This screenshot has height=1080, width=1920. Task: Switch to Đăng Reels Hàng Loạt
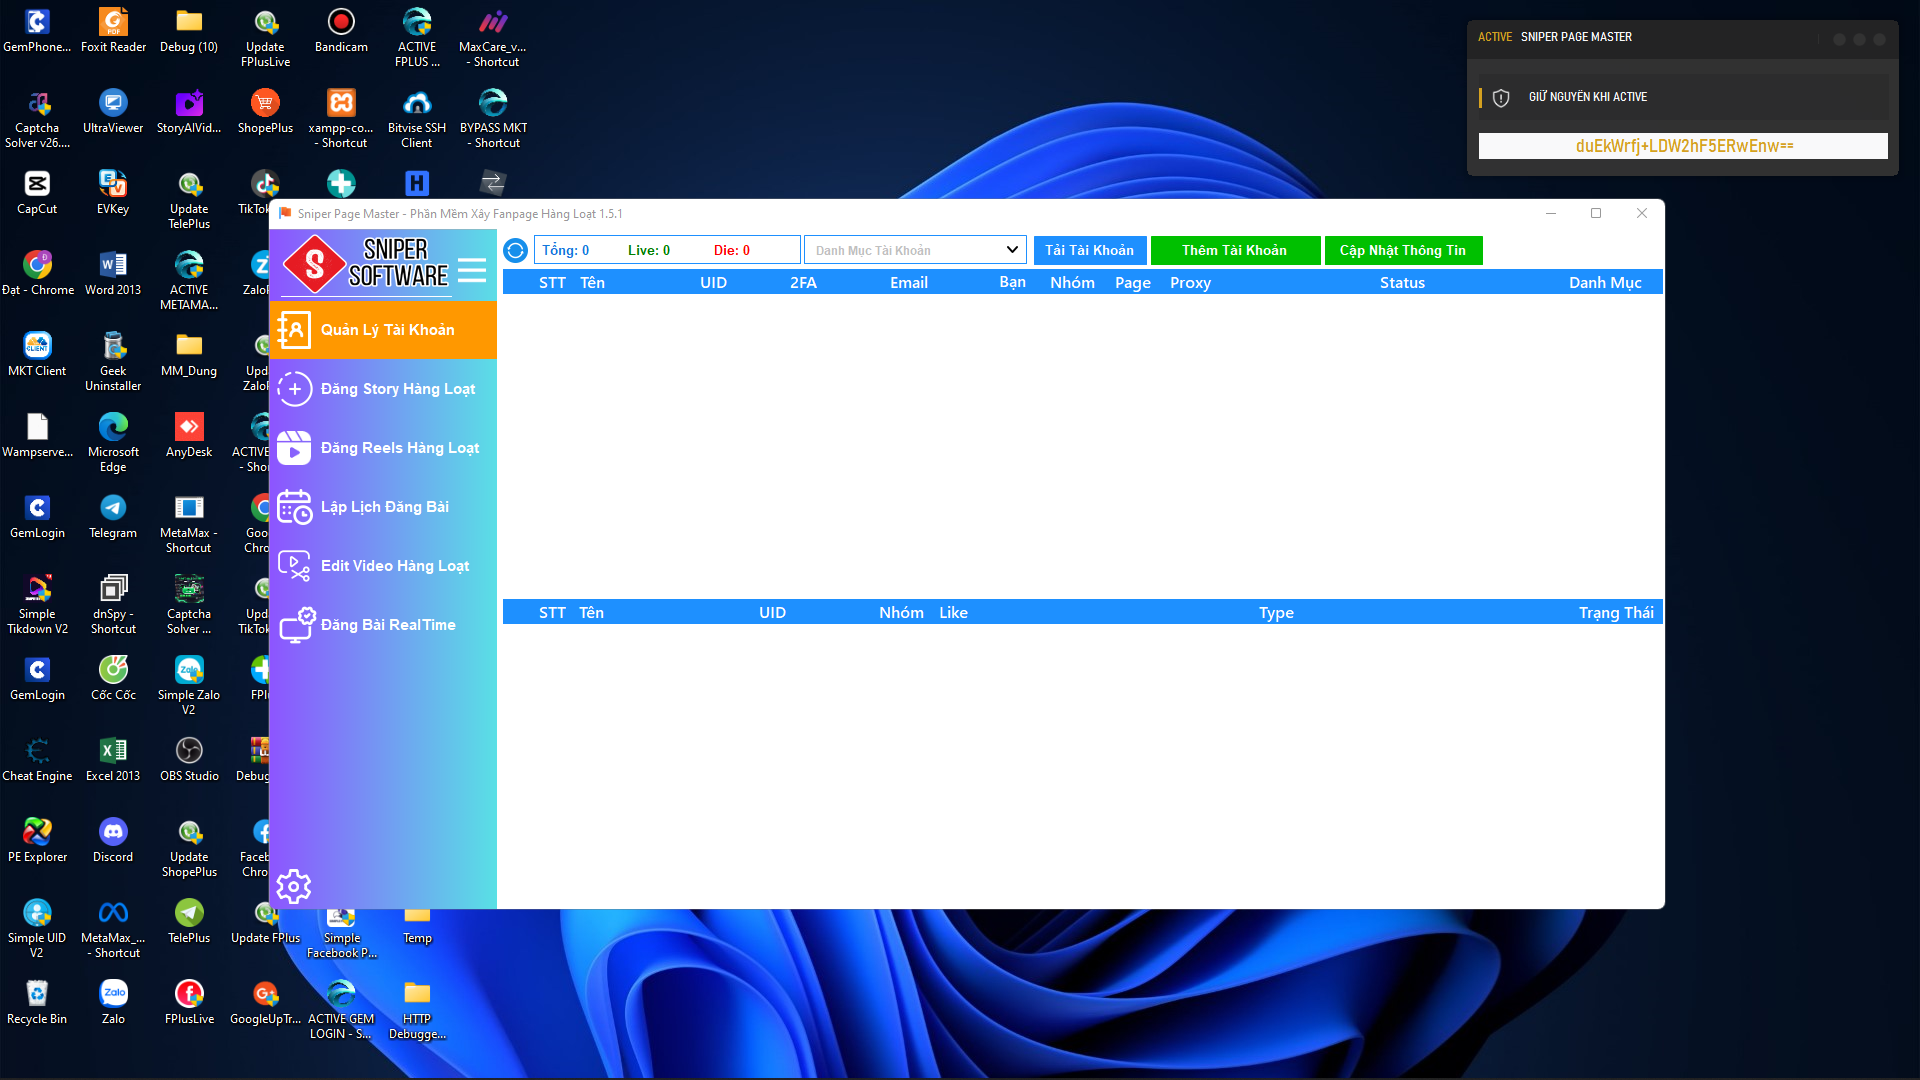point(383,448)
